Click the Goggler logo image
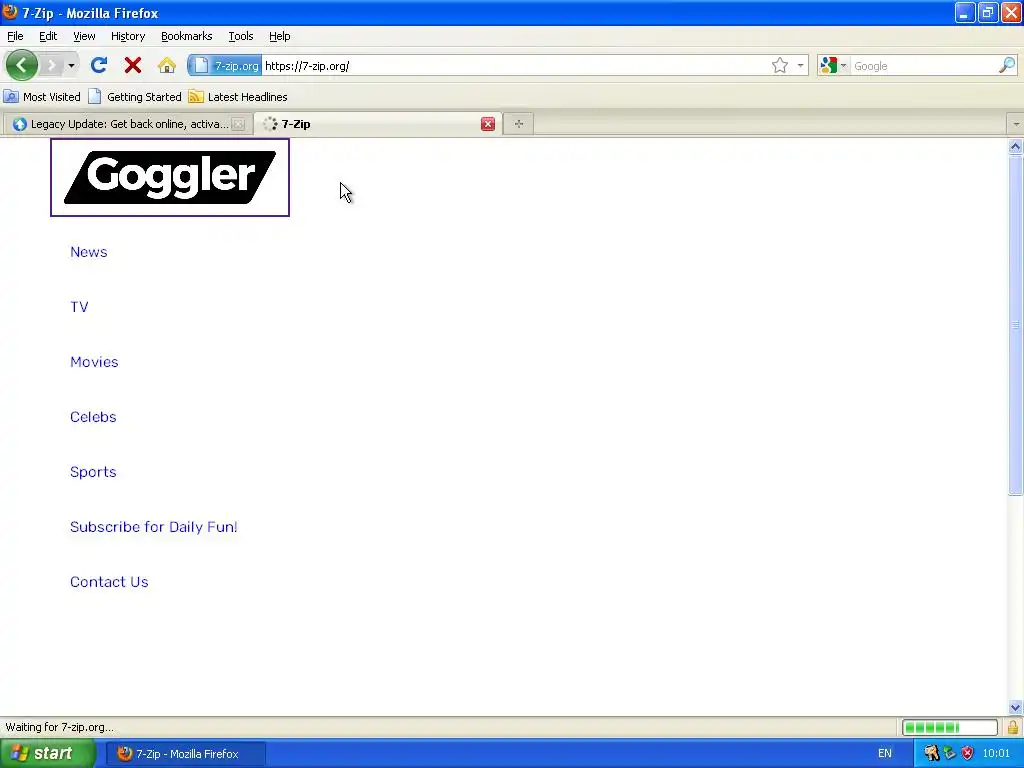The image size is (1024, 768). point(170,177)
